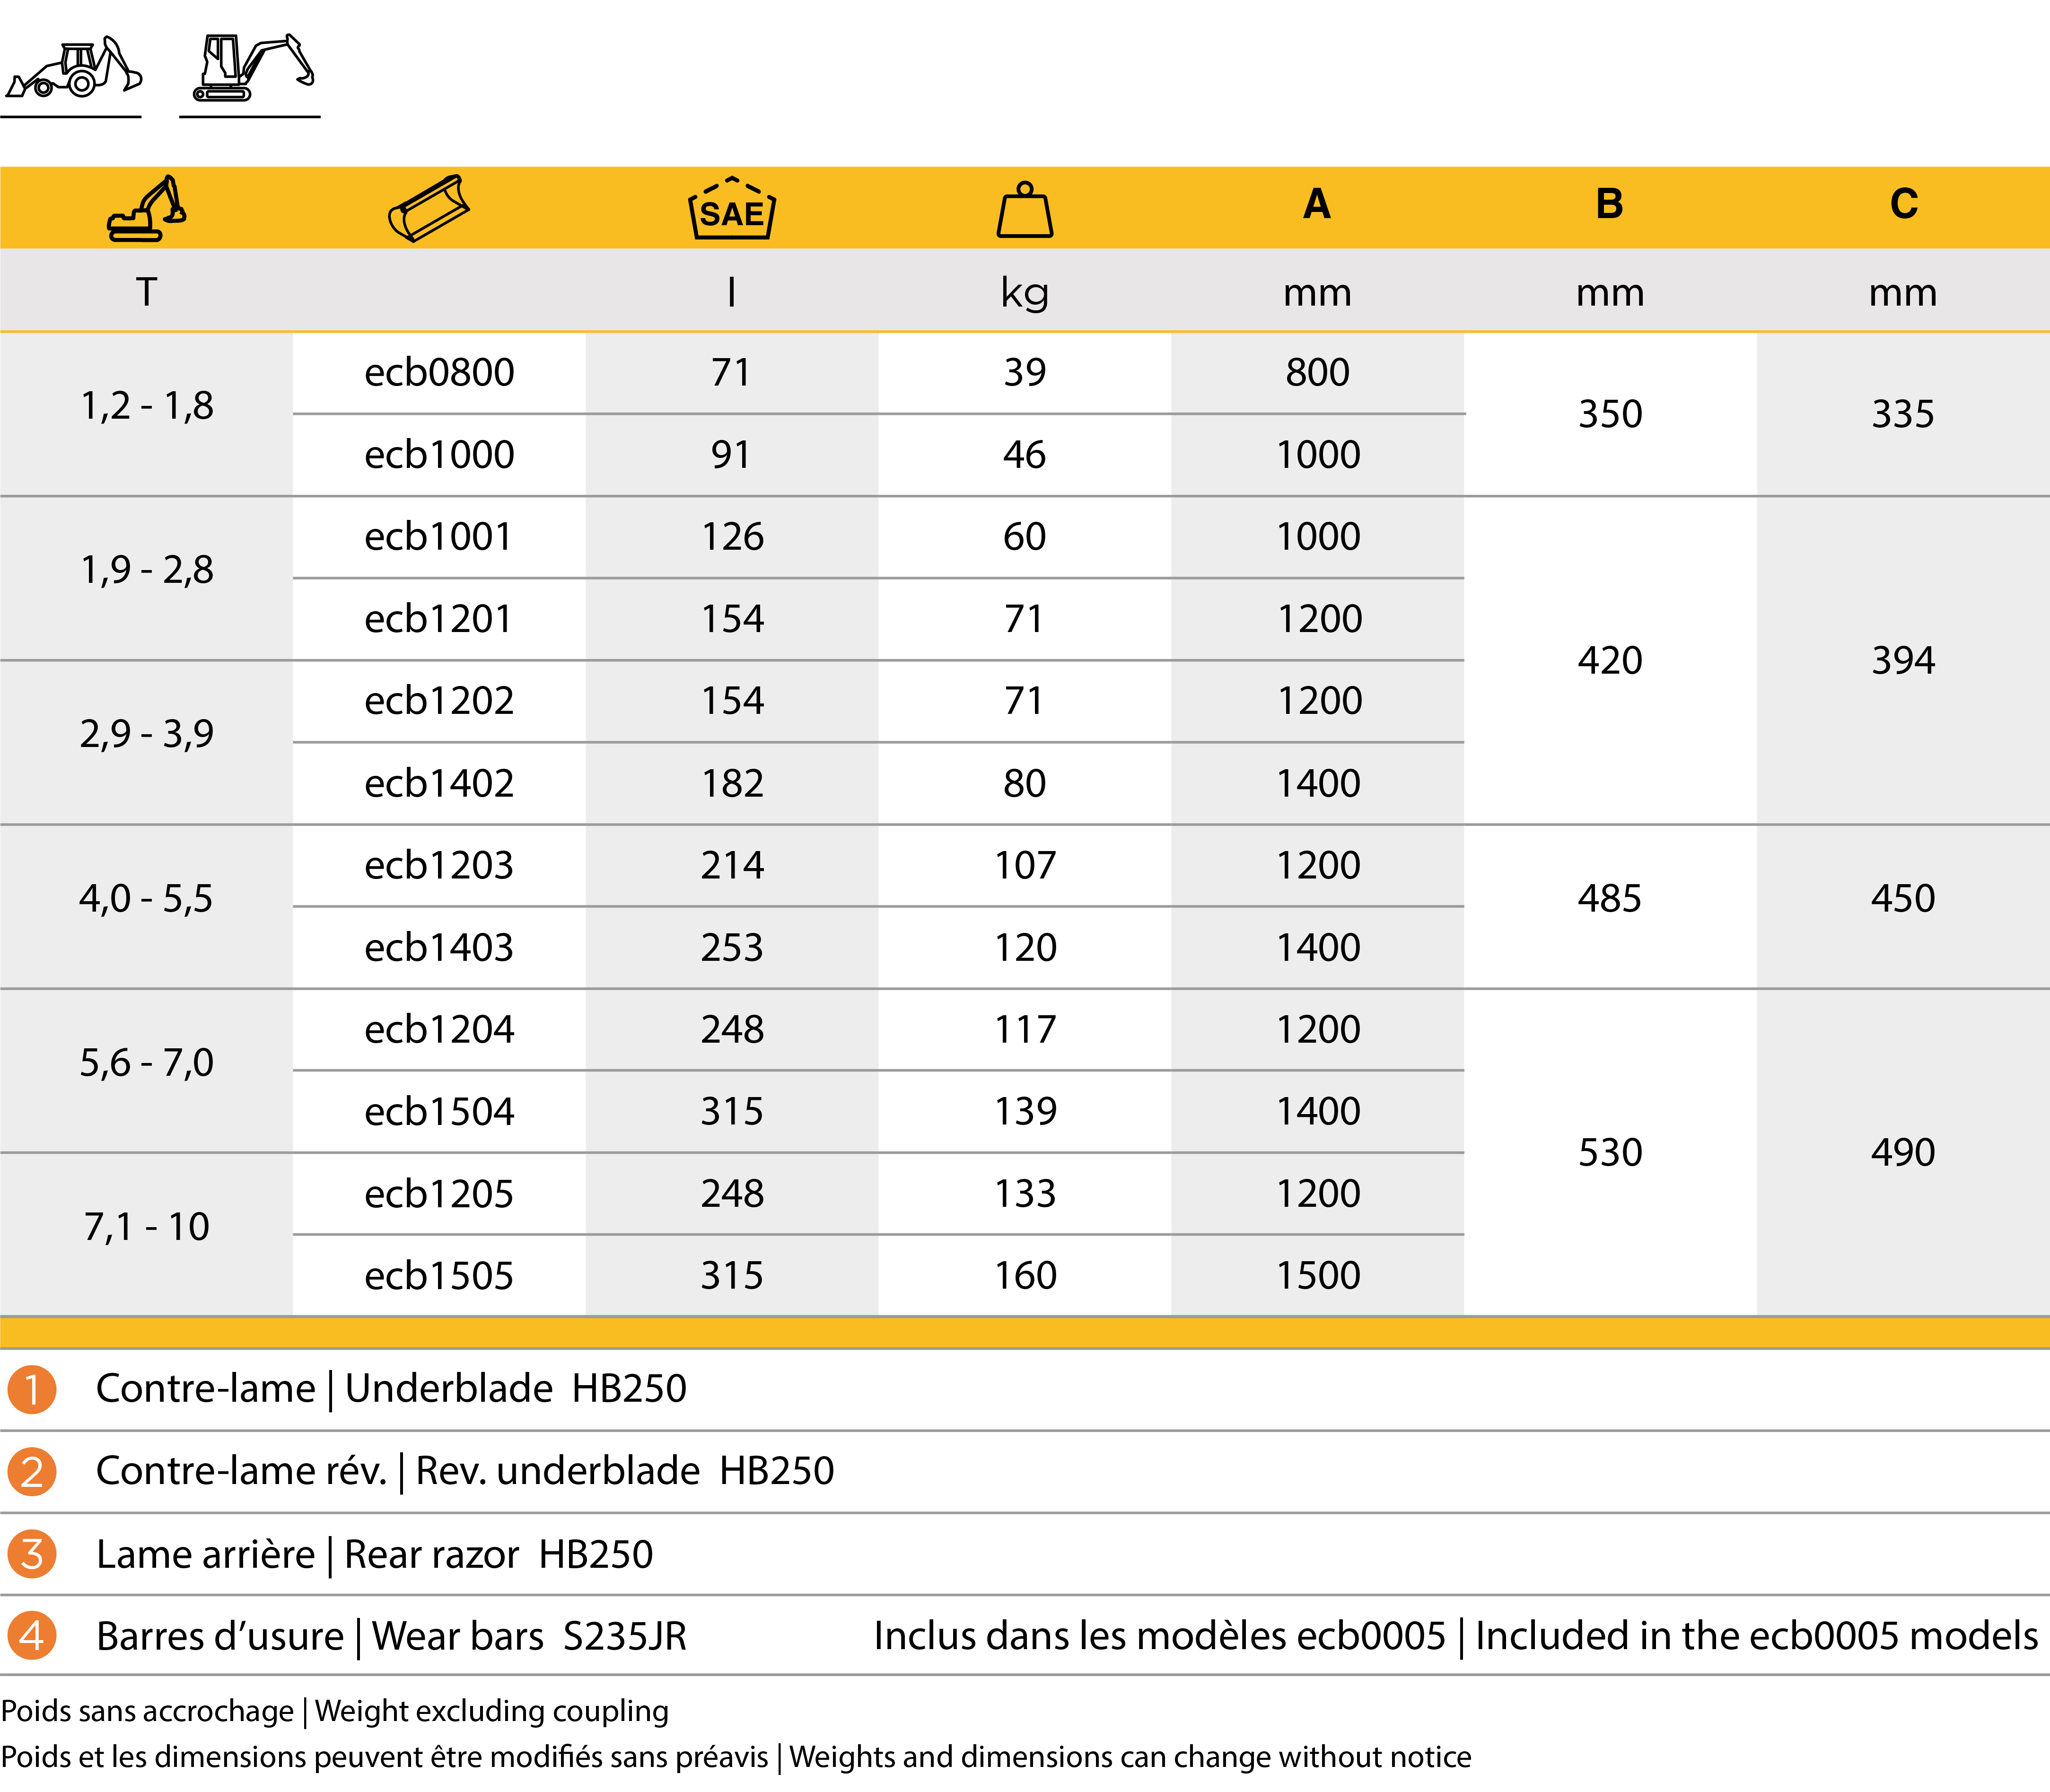Click the mini excavator icon at top
Screen dimensions: 2050x1792
(252, 68)
